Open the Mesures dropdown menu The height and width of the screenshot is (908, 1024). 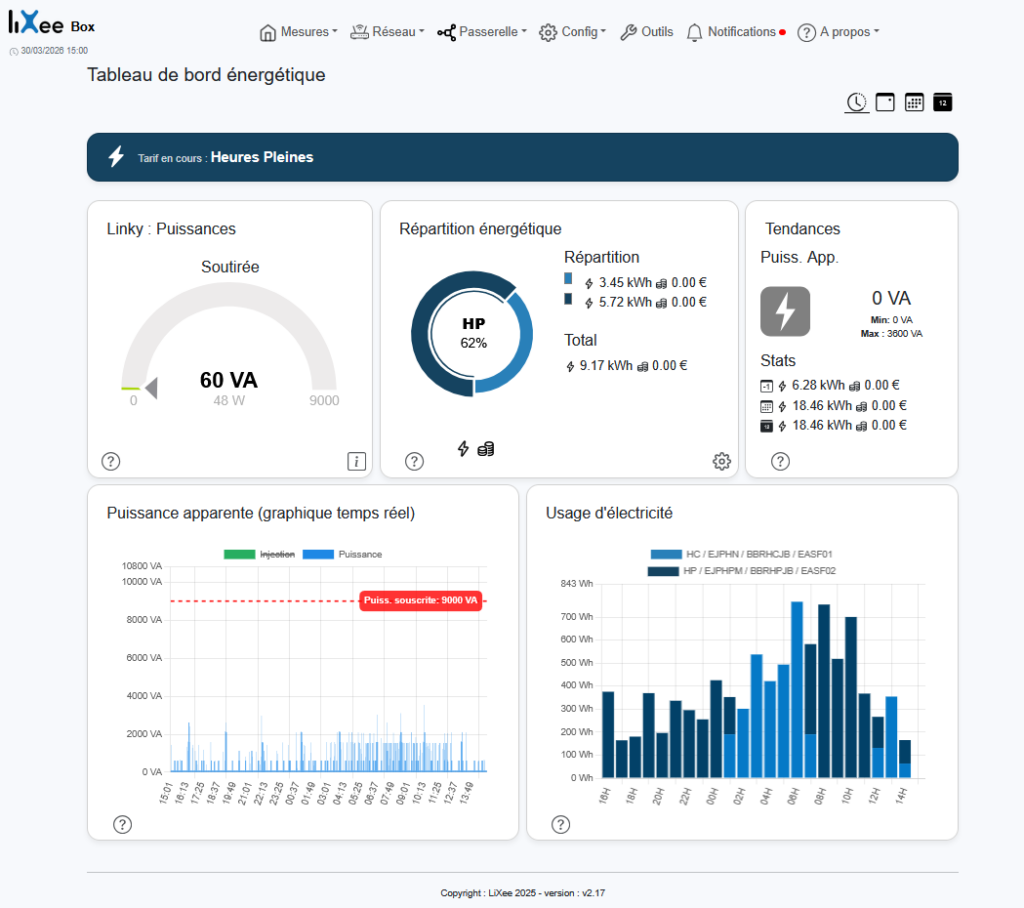click(298, 31)
